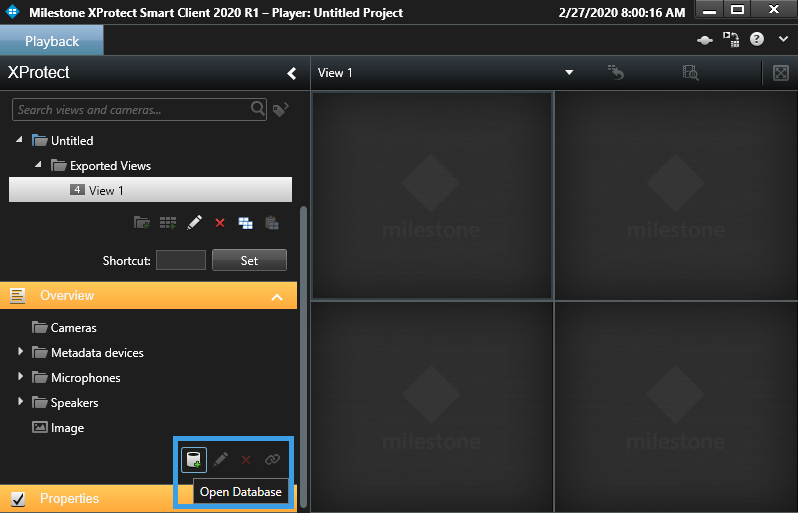Image resolution: width=798 pixels, height=513 pixels.
Task: Click the round status icon left of setup icon
Action: (705, 40)
